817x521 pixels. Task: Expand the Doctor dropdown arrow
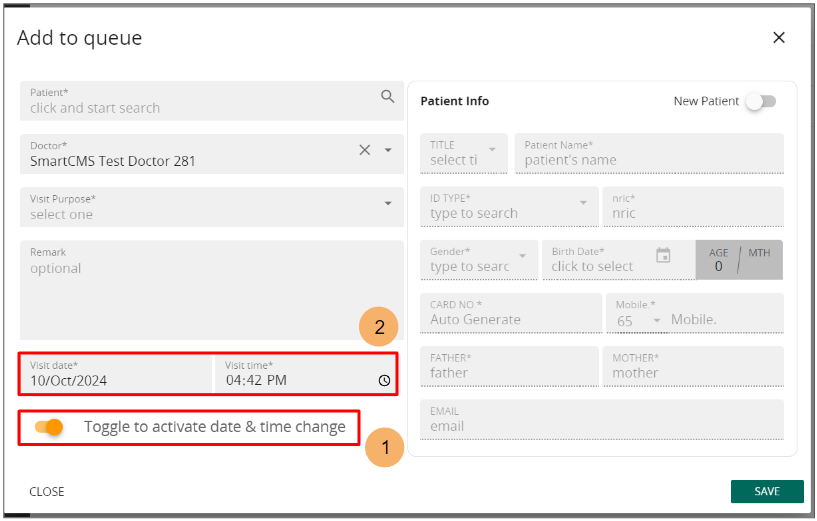click(x=388, y=150)
